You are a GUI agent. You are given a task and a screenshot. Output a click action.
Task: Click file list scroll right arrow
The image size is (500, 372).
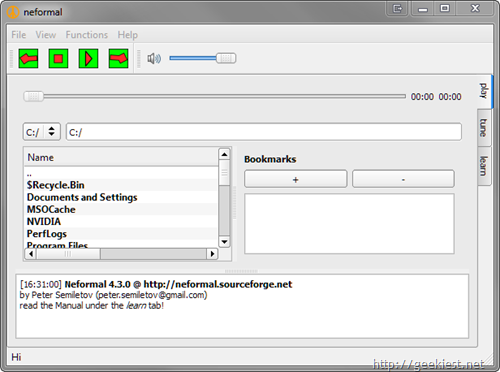coord(212,254)
